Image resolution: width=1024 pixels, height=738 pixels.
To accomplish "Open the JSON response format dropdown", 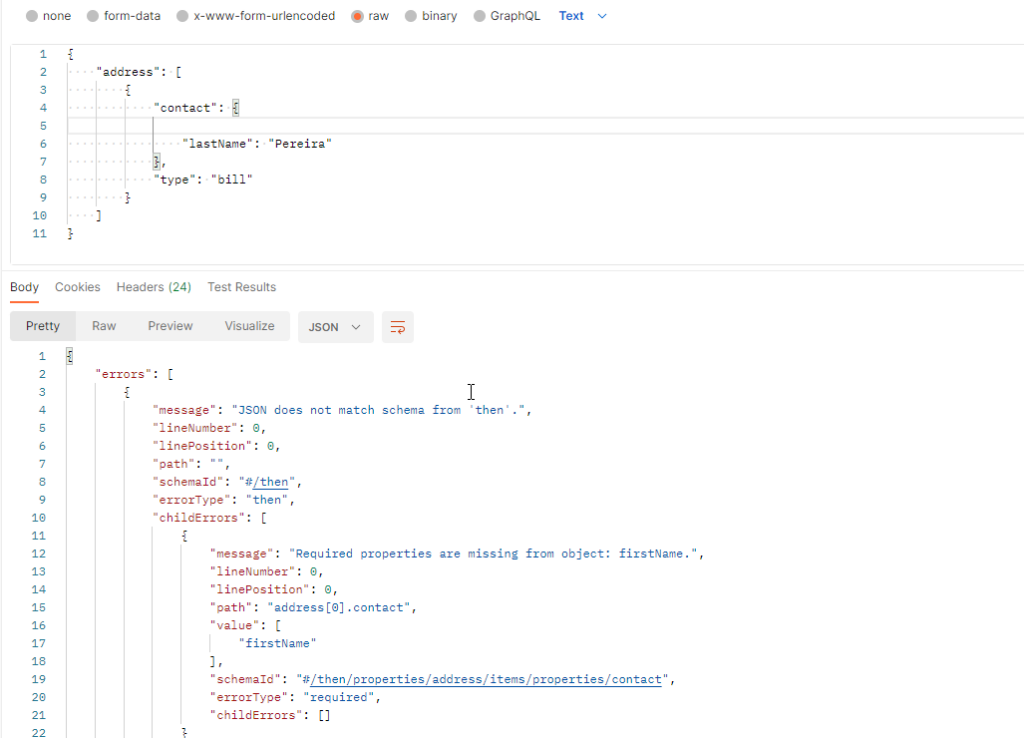I will 335,327.
